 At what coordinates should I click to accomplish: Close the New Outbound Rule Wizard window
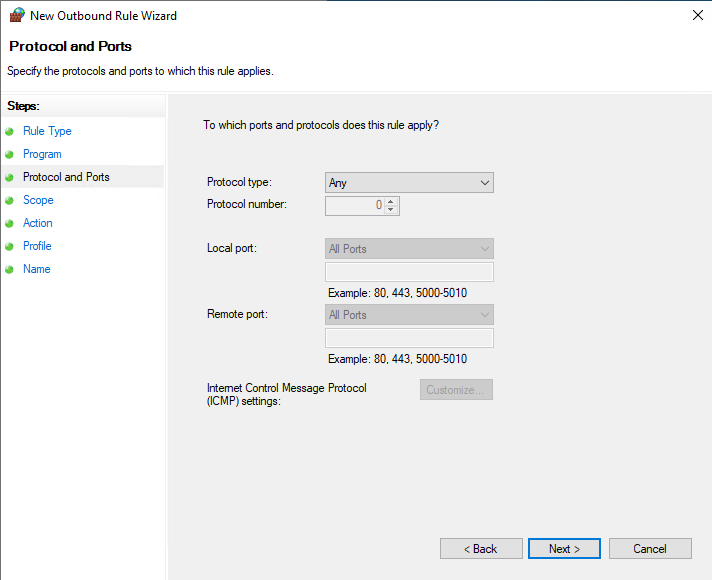tap(696, 16)
